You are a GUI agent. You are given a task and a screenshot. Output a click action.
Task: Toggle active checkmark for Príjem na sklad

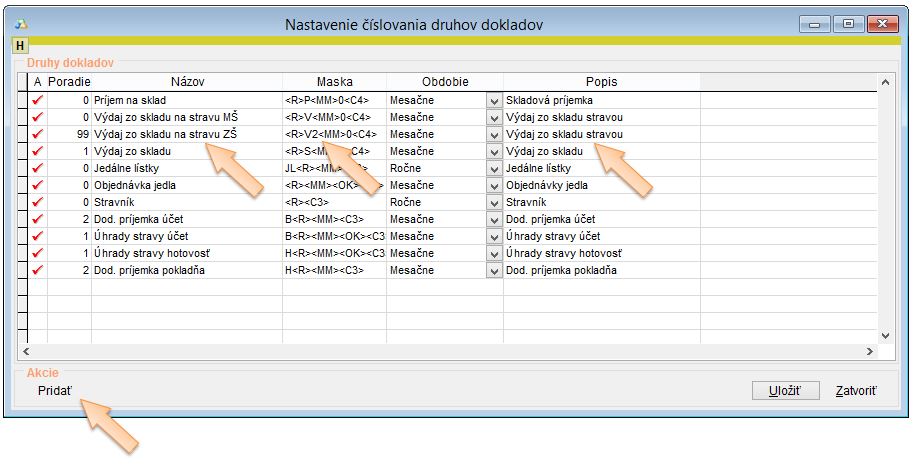point(38,100)
